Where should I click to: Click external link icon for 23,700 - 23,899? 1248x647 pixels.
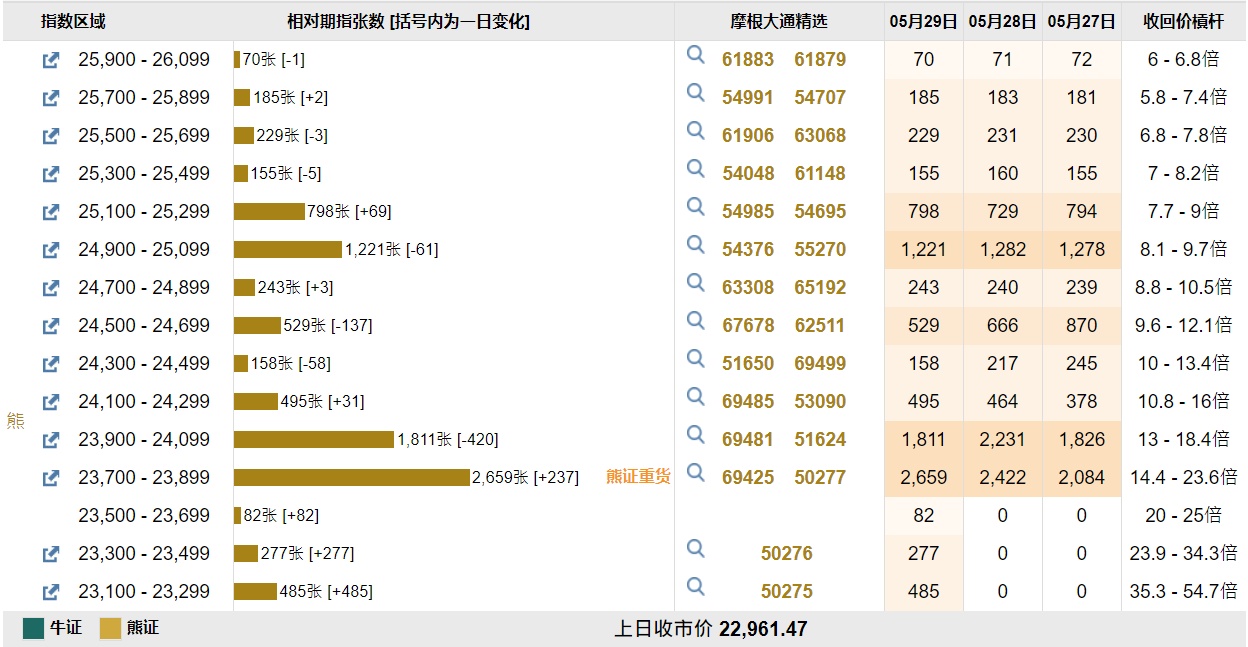(51, 478)
